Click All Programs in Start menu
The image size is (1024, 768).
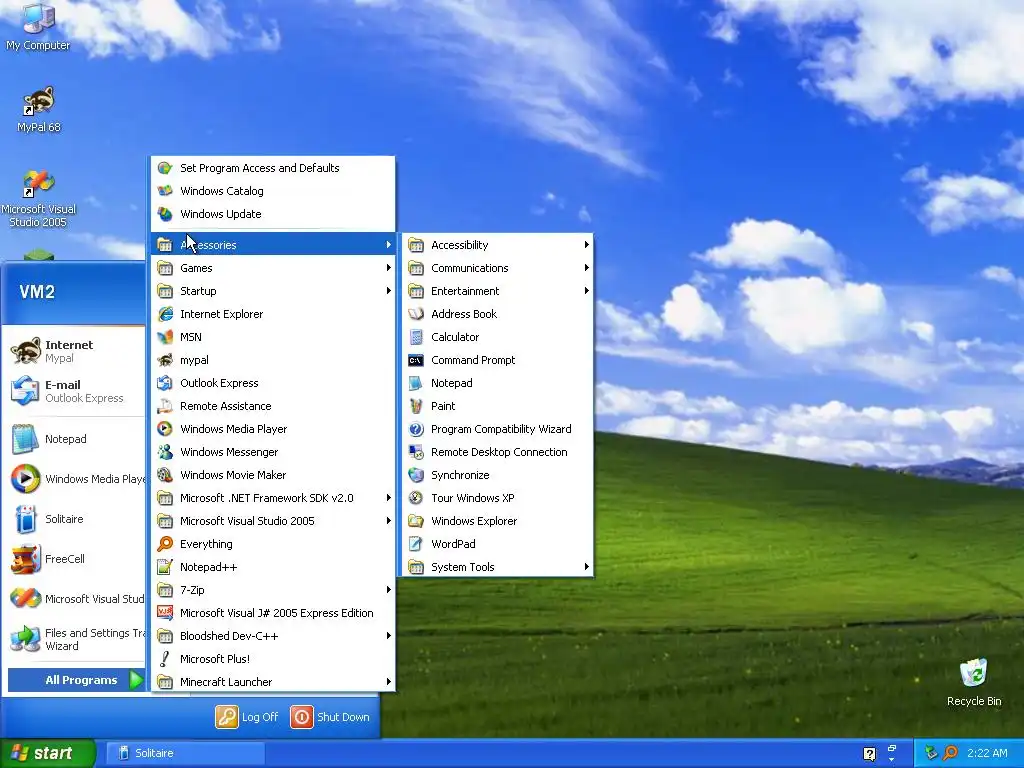point(76,680)
